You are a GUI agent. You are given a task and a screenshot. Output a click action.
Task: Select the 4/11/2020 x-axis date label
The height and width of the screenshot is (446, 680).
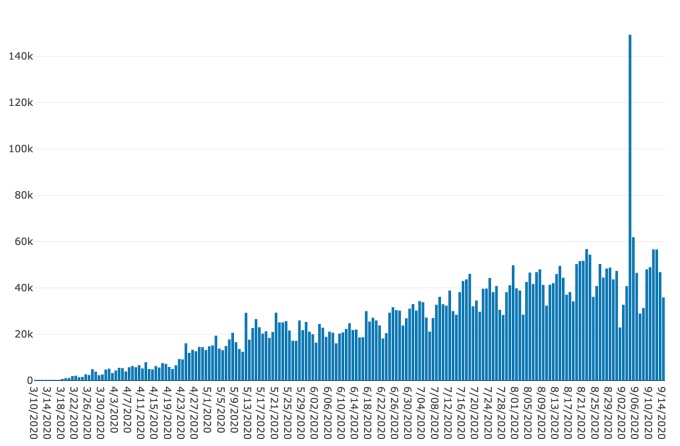(x=141, y=413)
